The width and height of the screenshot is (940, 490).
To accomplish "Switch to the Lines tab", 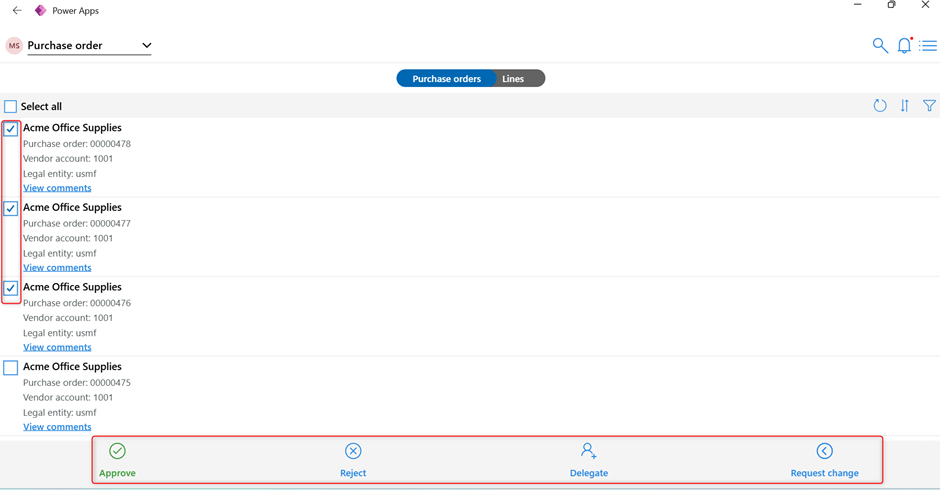I will click(x=513, y=79).
